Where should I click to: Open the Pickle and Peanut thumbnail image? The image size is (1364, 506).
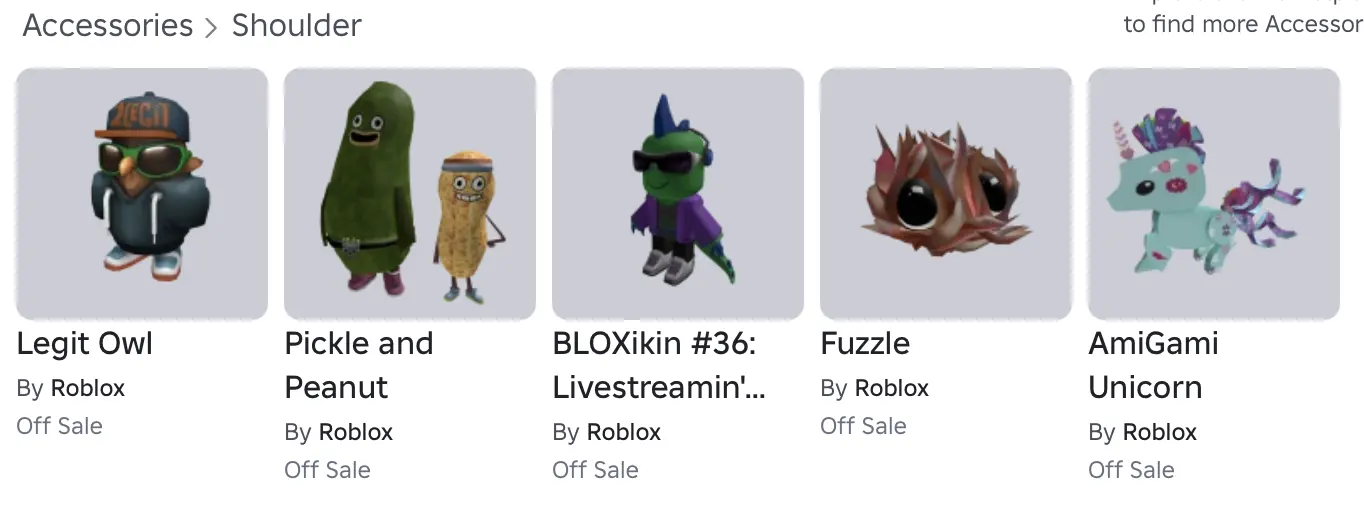coord(410,193)
